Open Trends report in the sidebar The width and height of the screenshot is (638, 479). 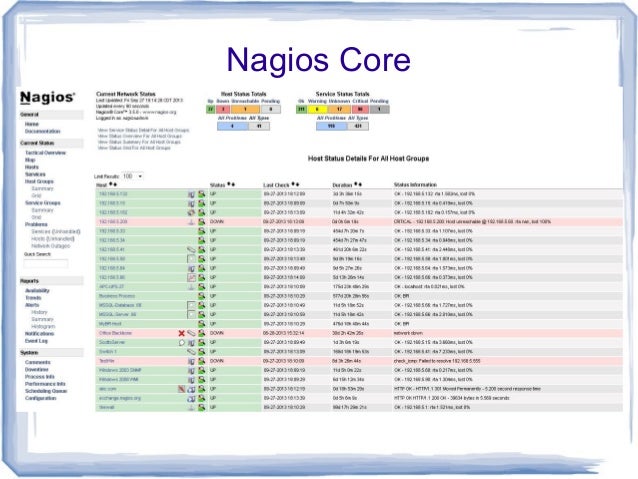point(33,298)
